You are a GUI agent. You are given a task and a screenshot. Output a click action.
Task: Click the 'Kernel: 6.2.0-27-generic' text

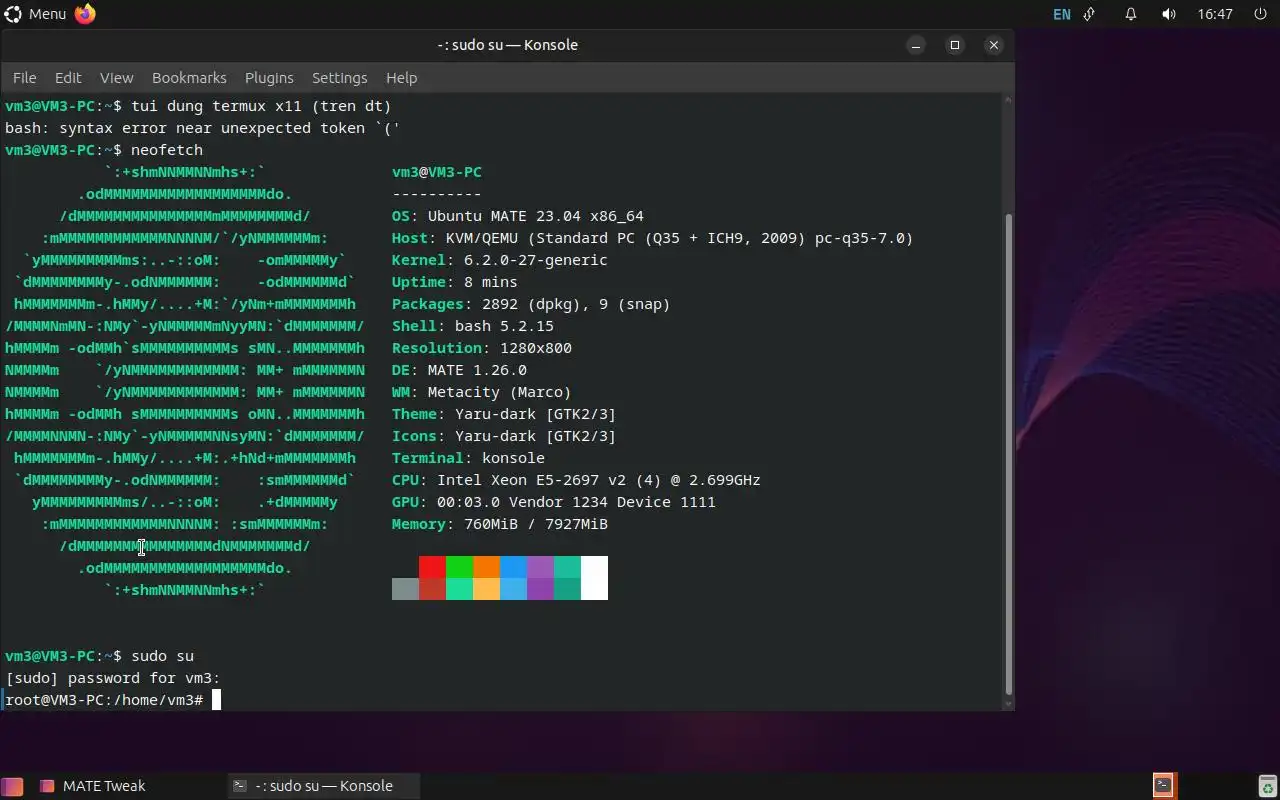[x=500, y=260]
